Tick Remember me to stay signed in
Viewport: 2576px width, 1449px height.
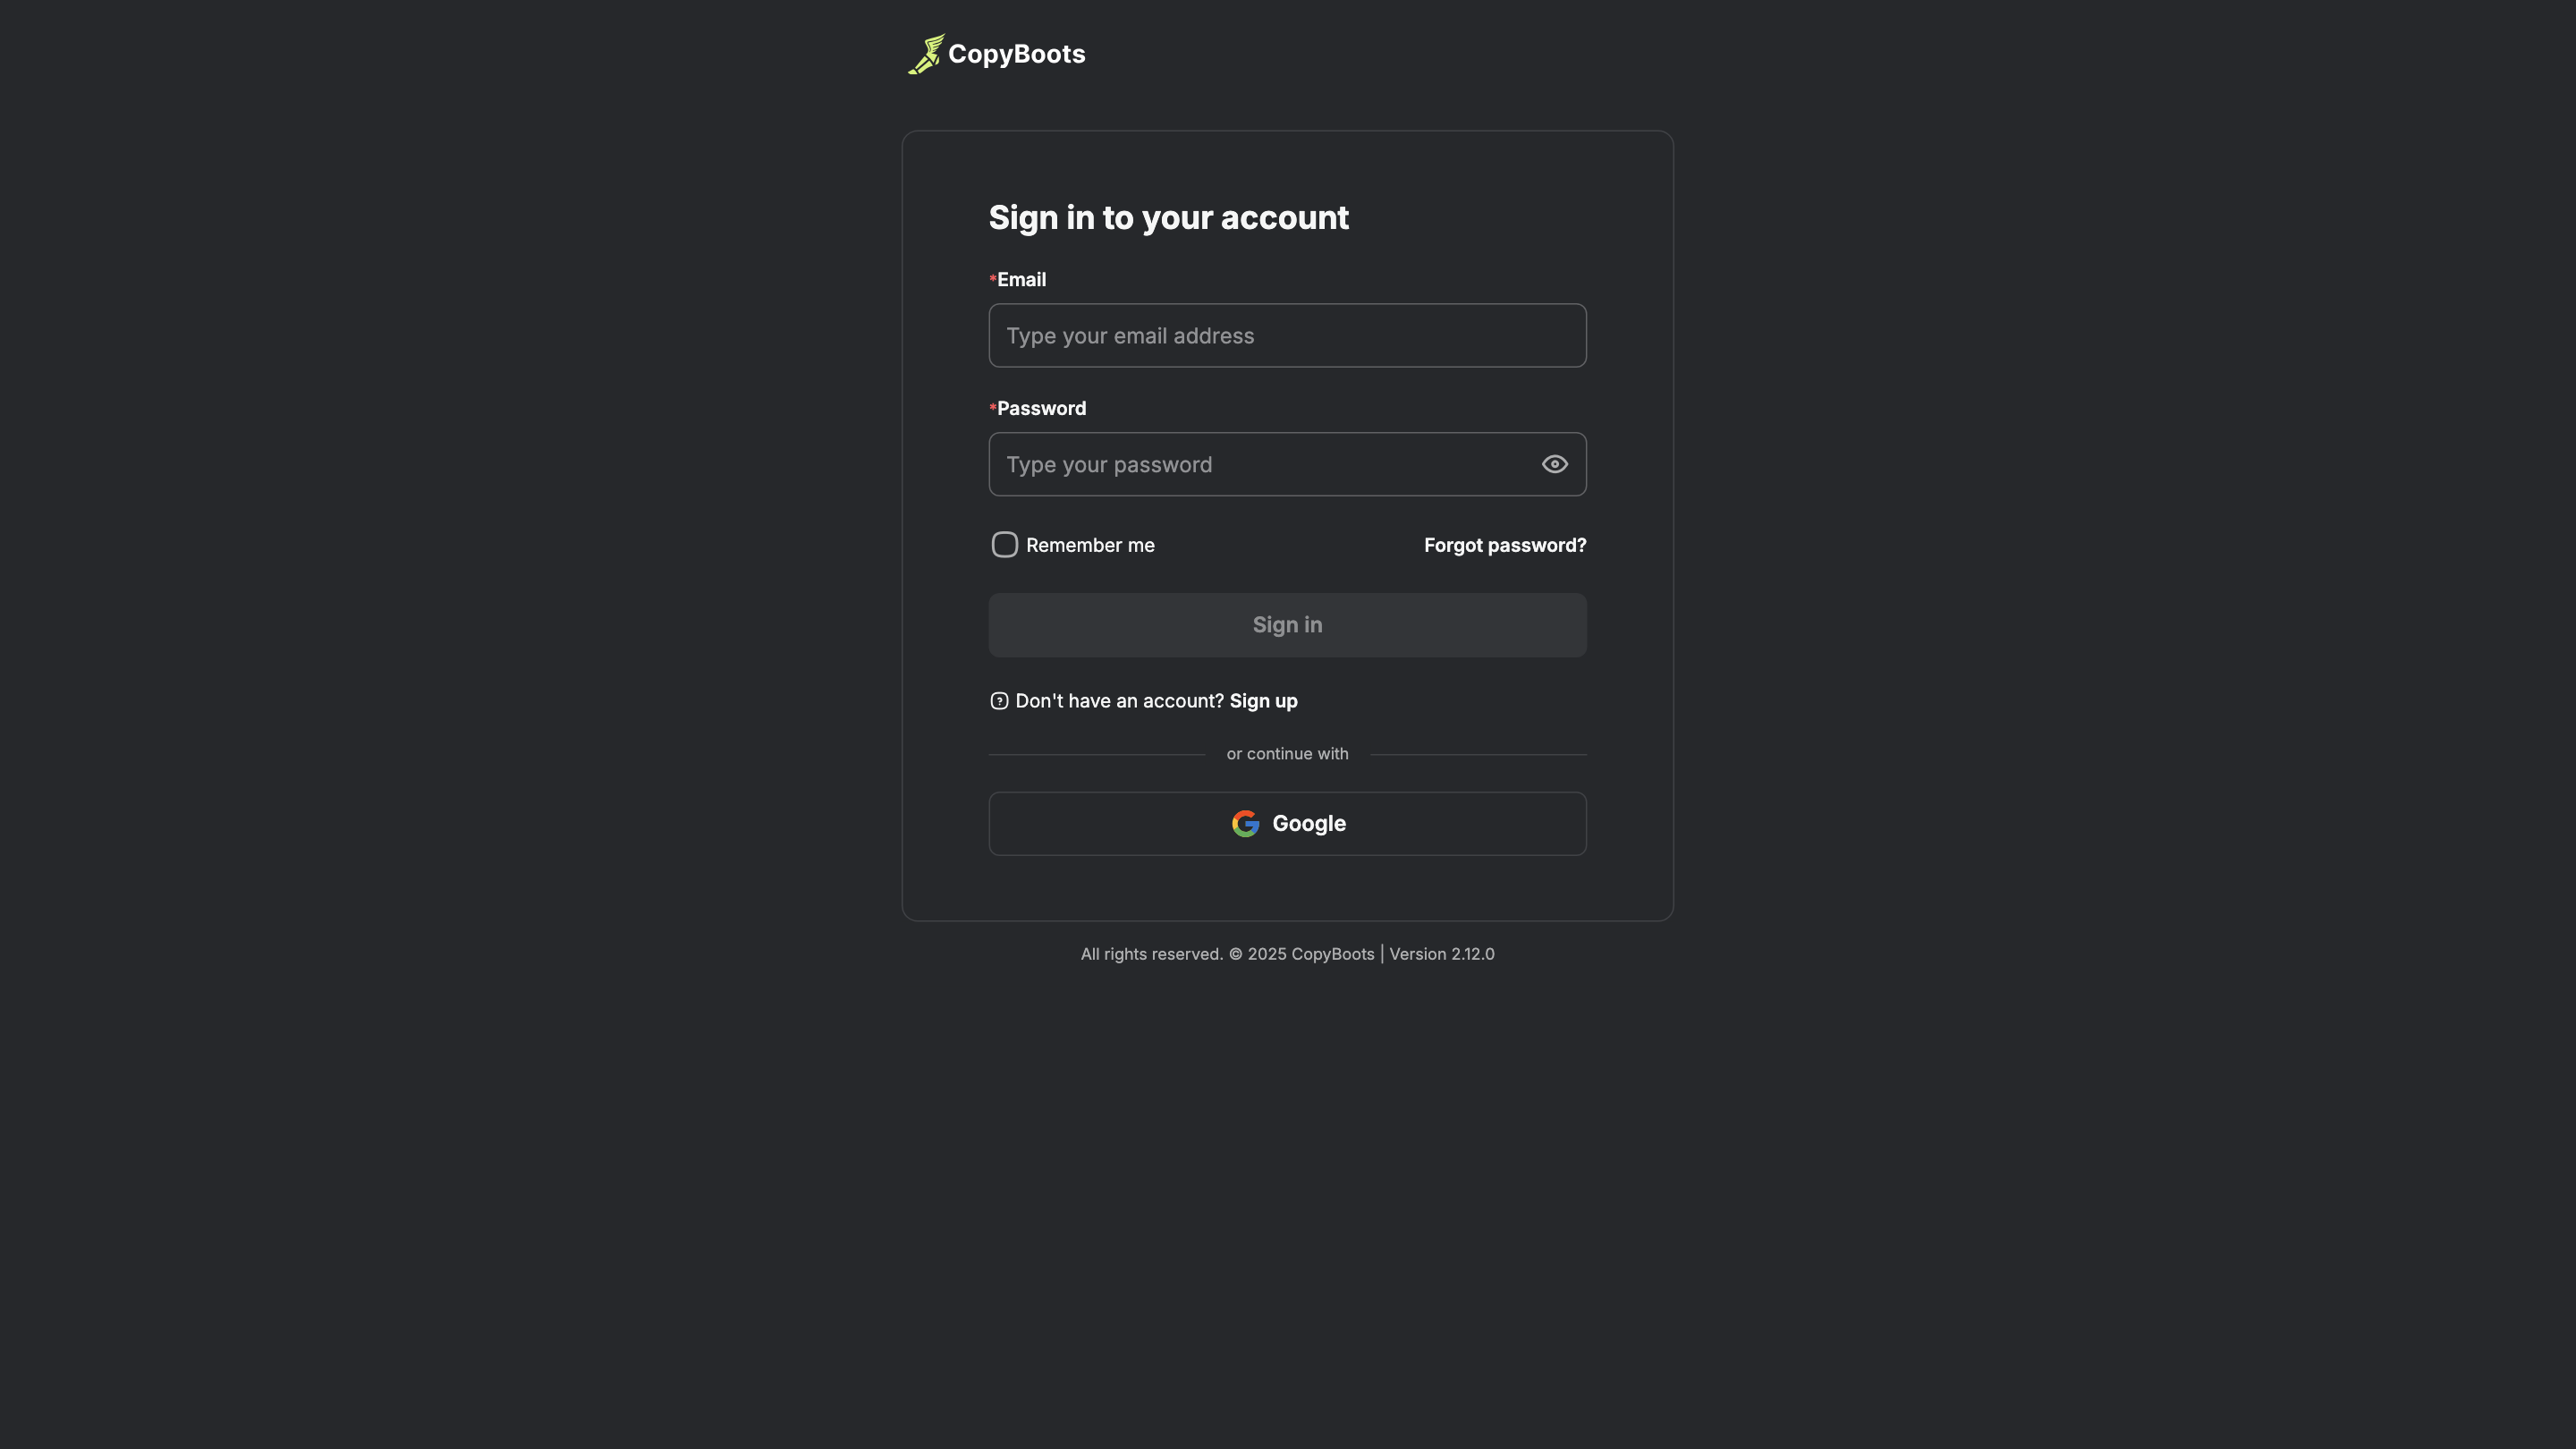1004,544
